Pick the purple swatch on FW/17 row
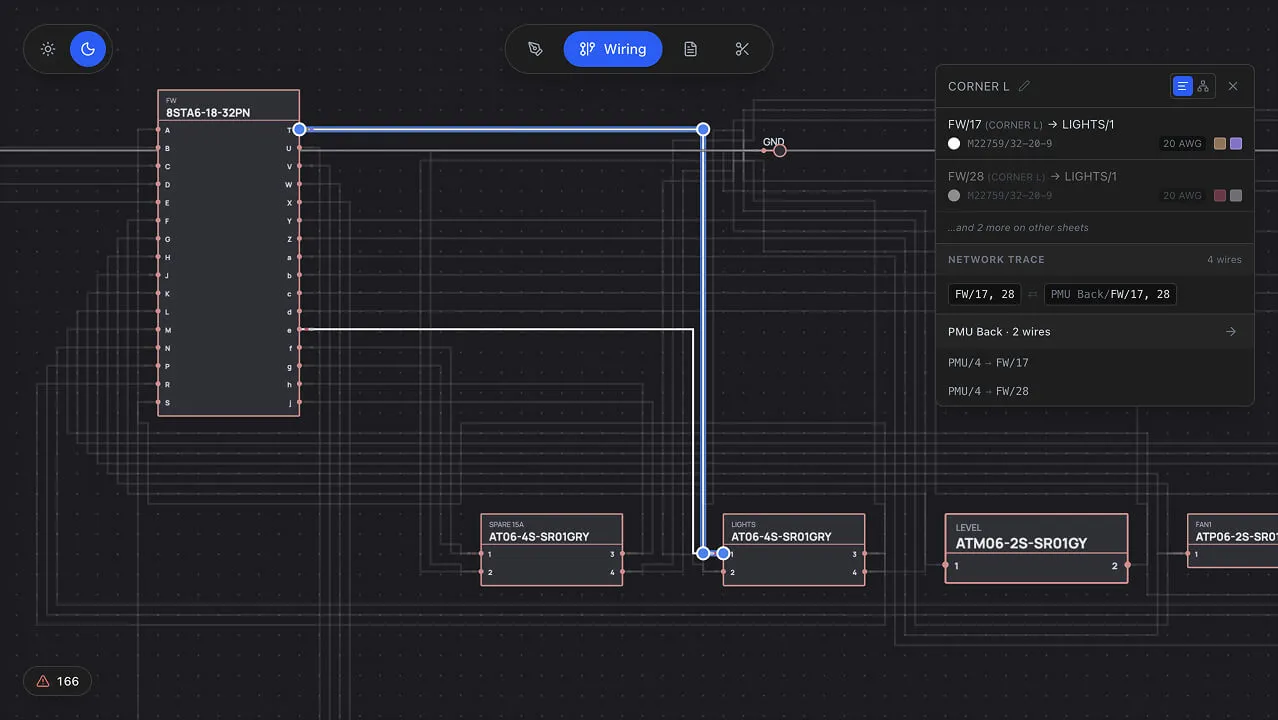This screenshot has height=720, width=1278. (x=1236, y=144)
